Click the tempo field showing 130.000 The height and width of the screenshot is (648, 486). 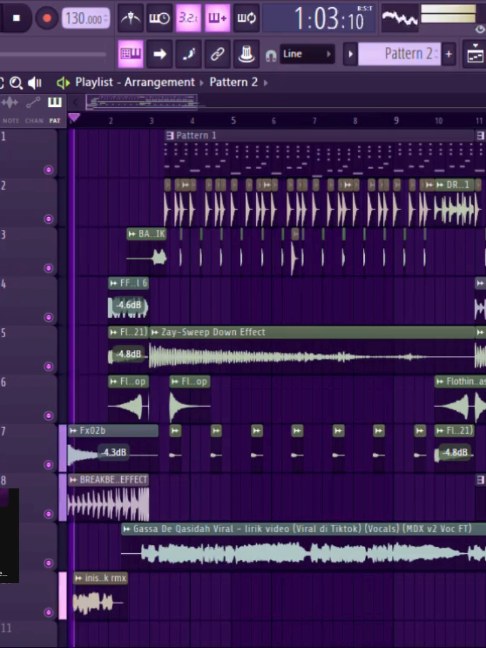pos(86,18)
